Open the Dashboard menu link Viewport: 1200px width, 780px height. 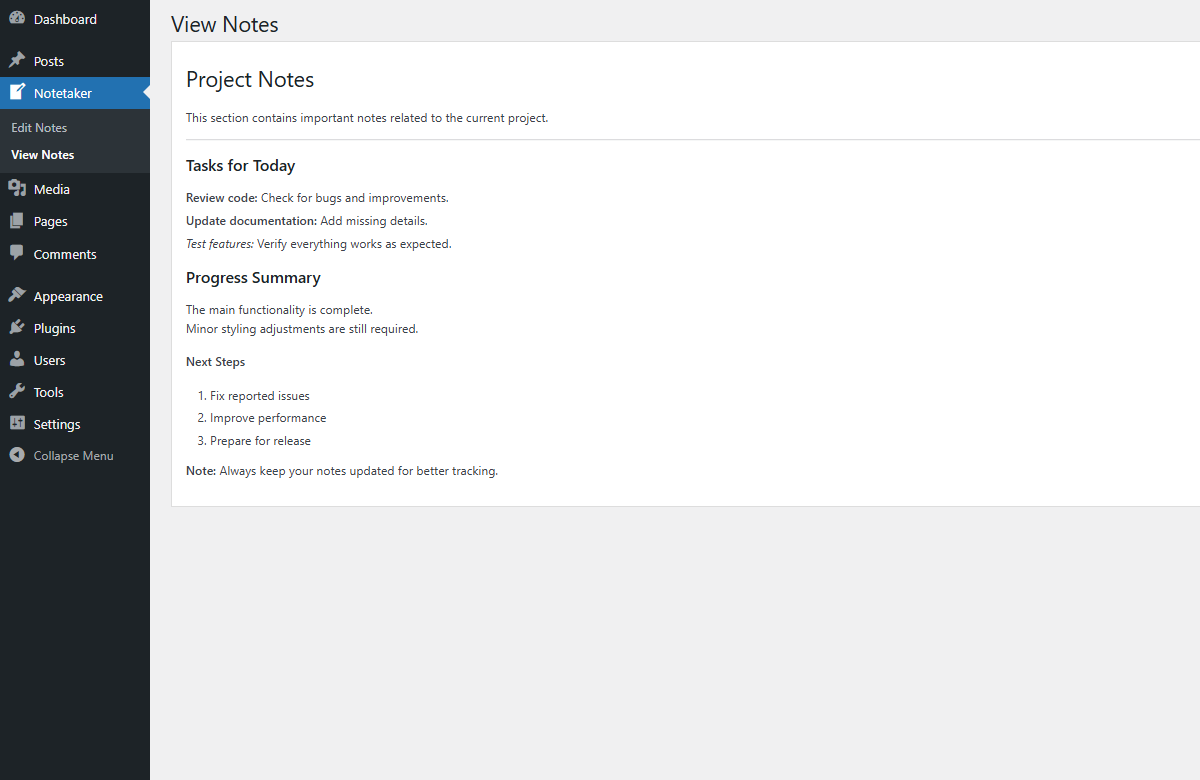click(65, 19)
